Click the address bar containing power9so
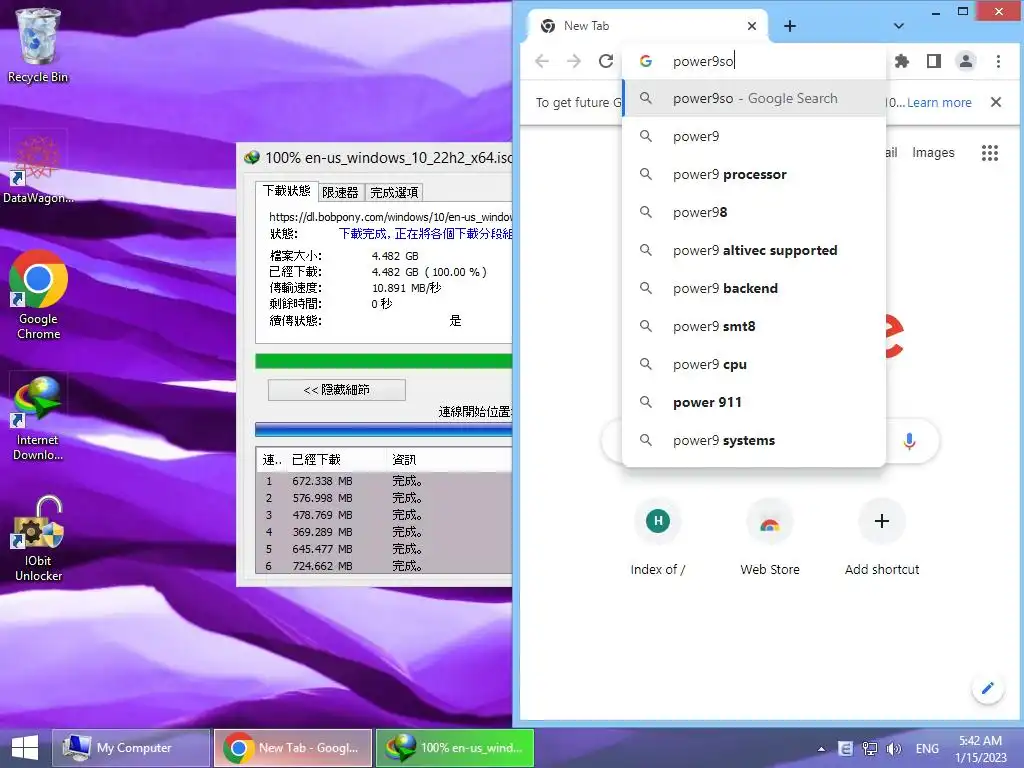 point(754,61)
